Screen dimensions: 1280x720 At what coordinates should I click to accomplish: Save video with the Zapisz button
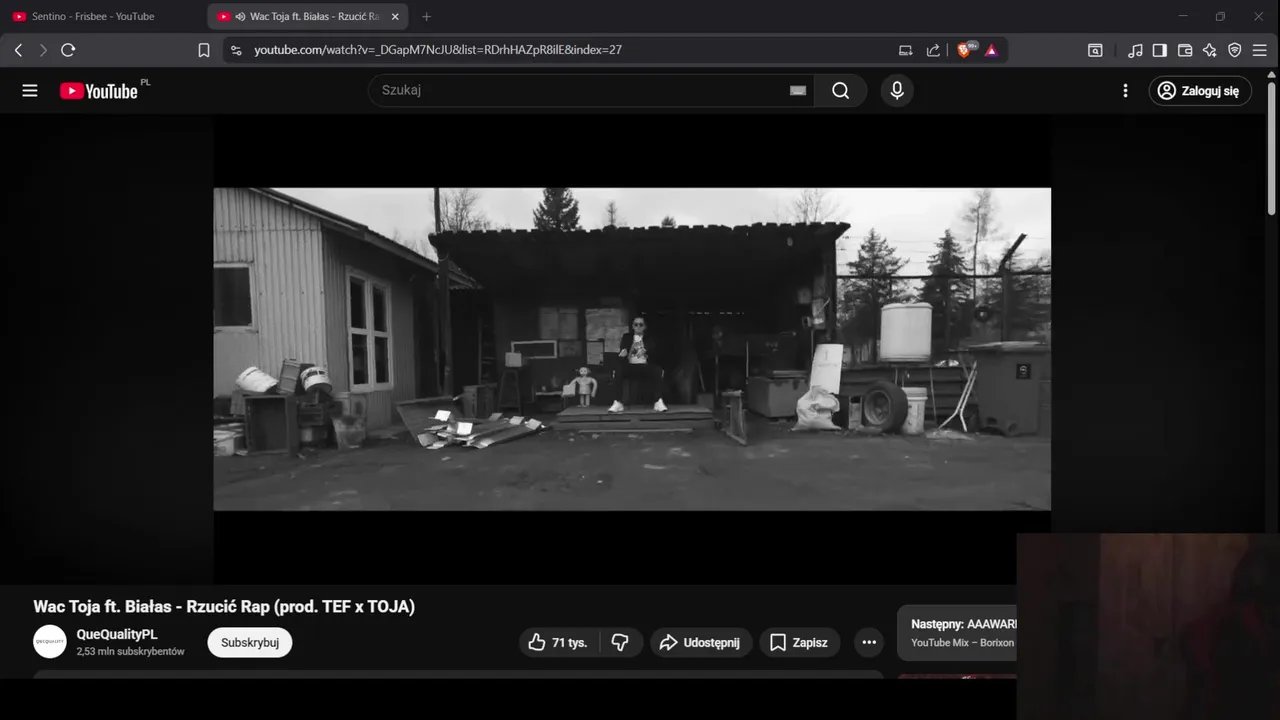pyautogui.click(x=799, y=642)
